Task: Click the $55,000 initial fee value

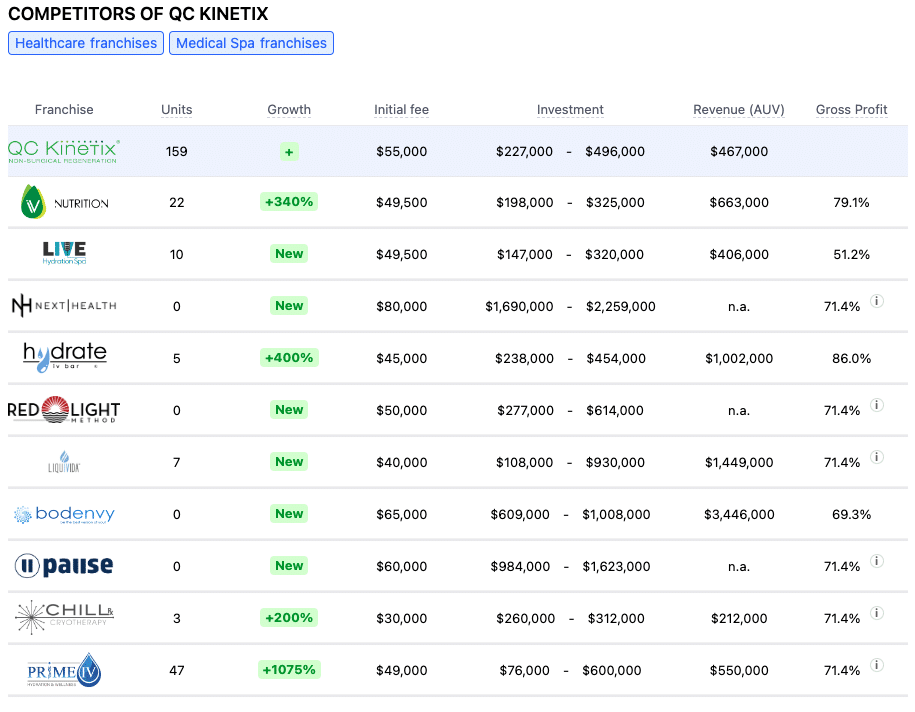Action: tap(401, 152)
